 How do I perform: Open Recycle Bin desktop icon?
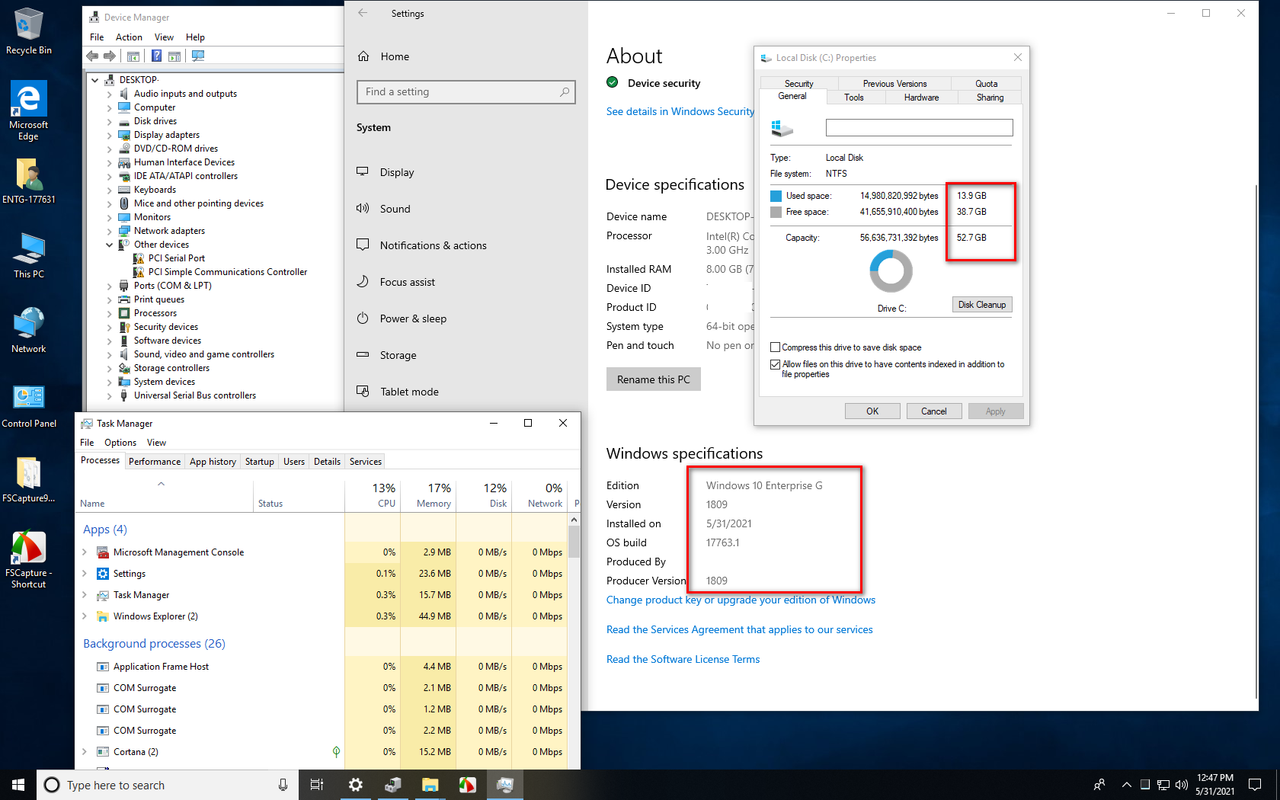tap(29, 32)
